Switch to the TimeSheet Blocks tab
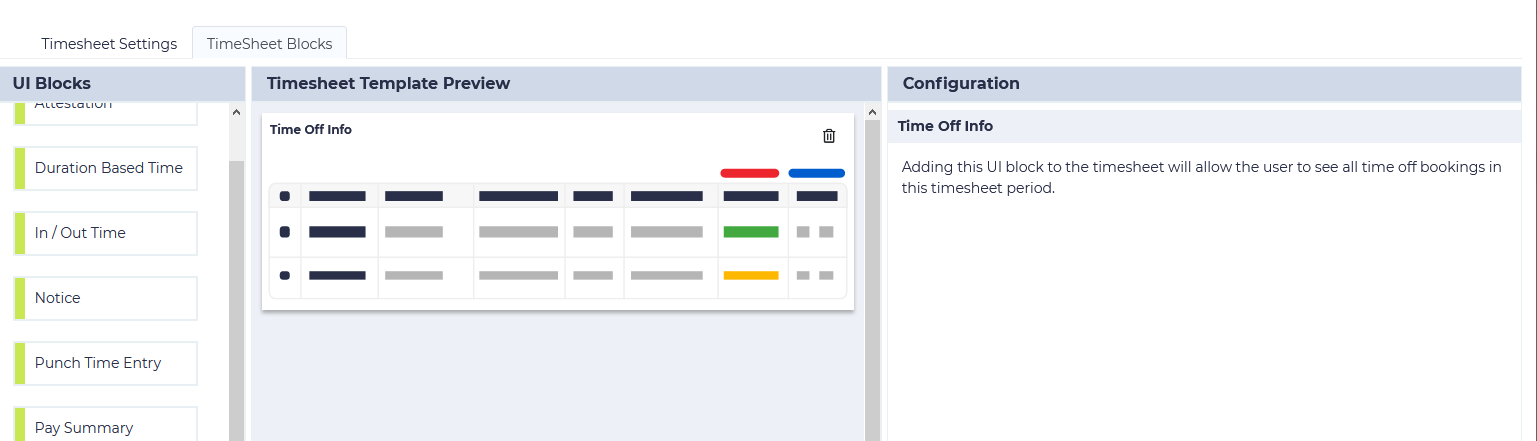 [x=269, y=44]
